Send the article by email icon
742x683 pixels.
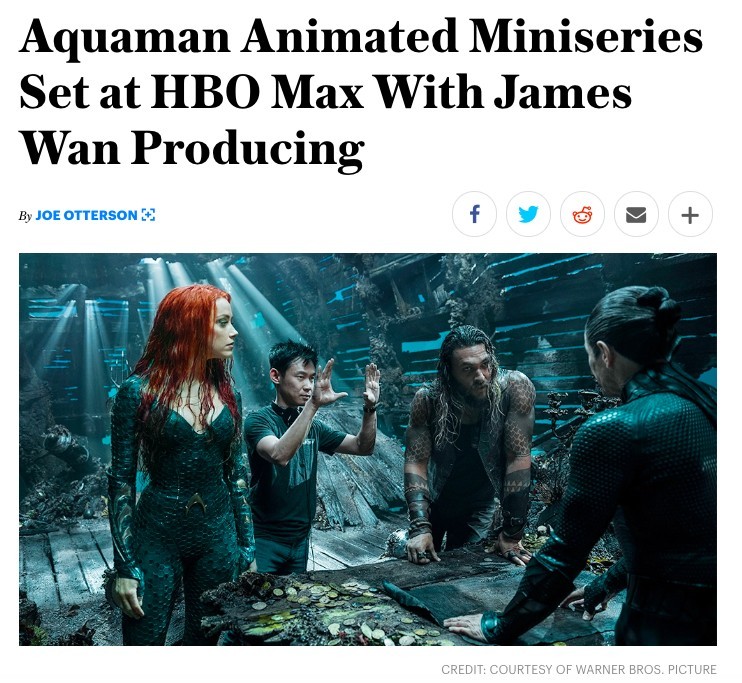coord(636,214)
